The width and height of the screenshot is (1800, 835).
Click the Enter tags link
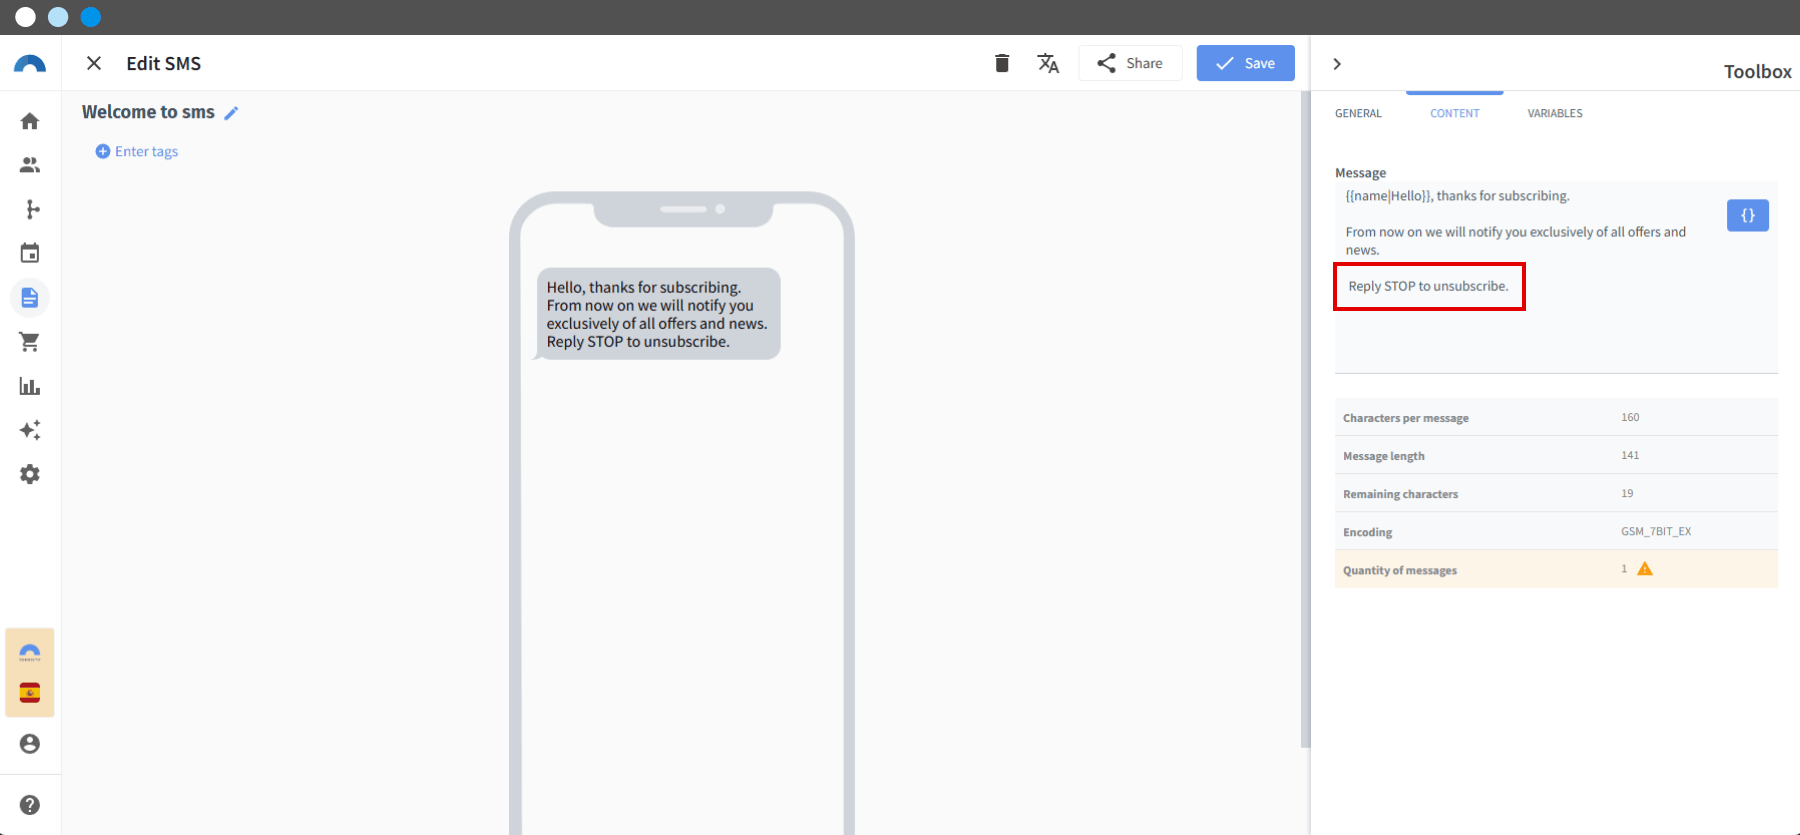tap(137, 151)
